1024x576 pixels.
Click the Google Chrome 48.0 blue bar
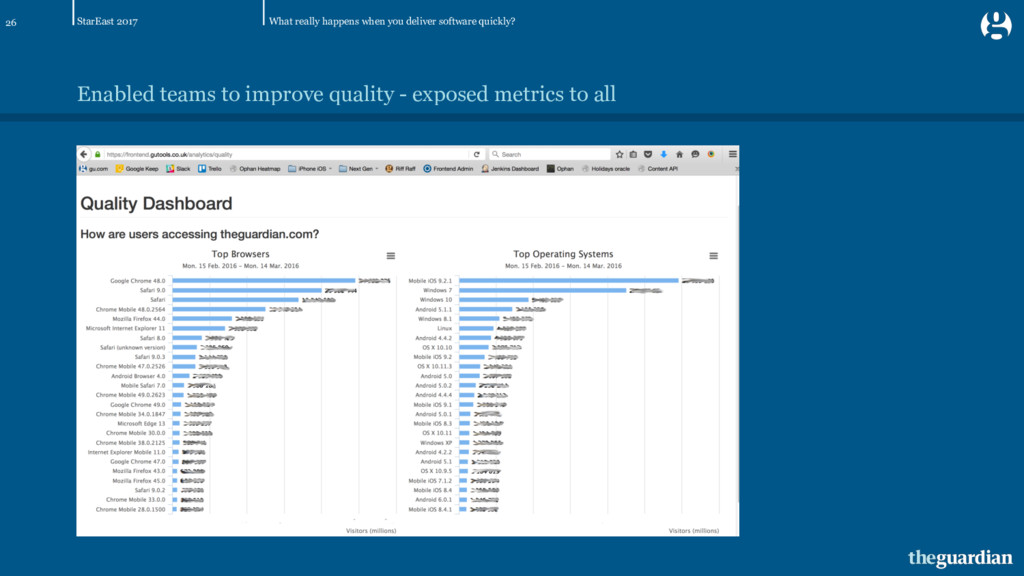tap(264, 281)
